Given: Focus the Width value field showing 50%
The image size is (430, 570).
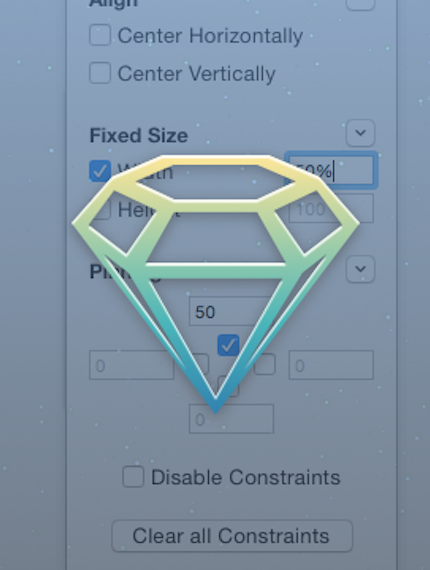Looking at the screenshot, I should click(x=331, y=170).
